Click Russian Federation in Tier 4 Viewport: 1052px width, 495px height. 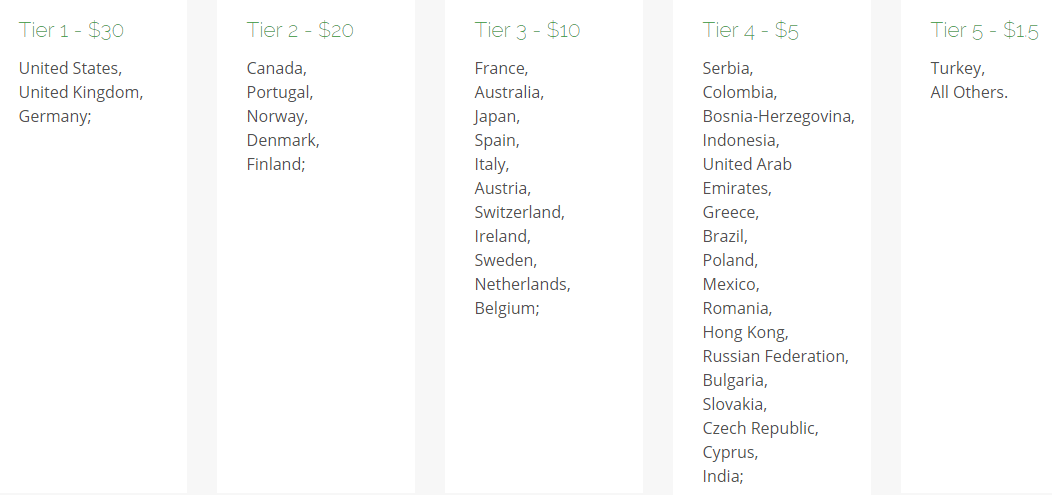775,356
